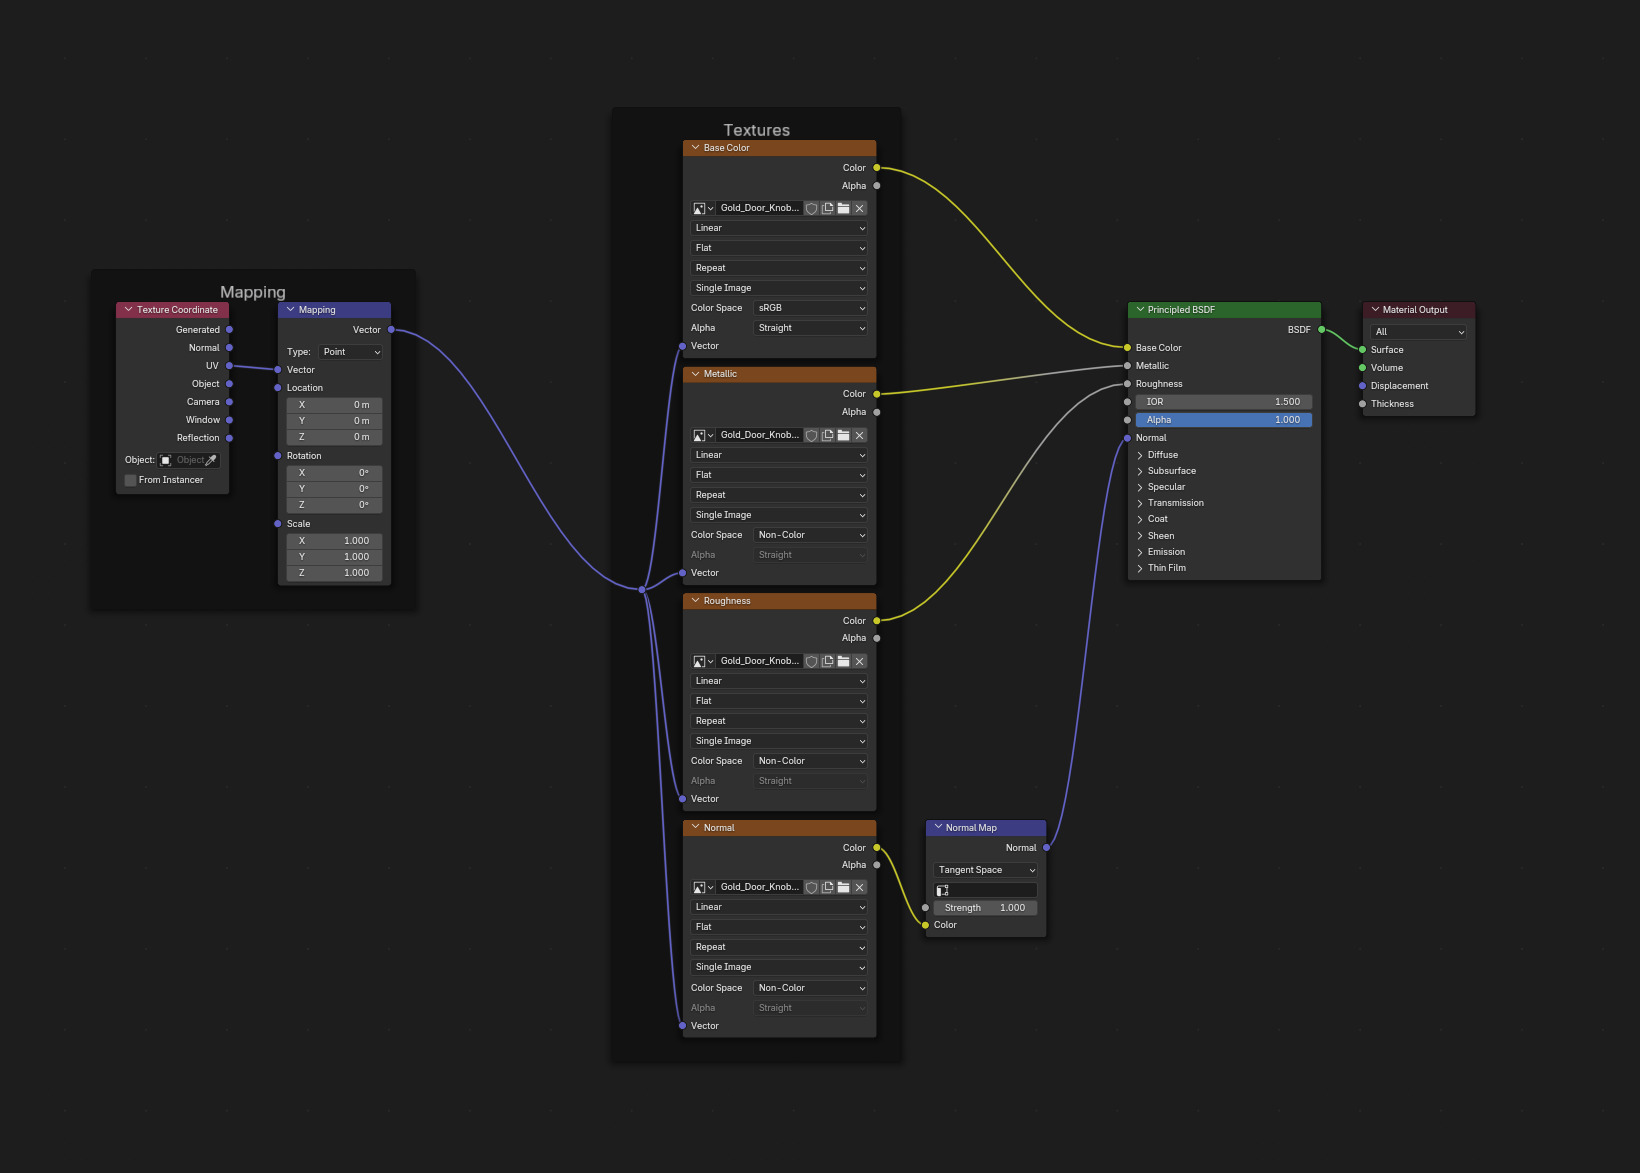
Task: Open image browser in Roughness node
Action: pos(703,662)
